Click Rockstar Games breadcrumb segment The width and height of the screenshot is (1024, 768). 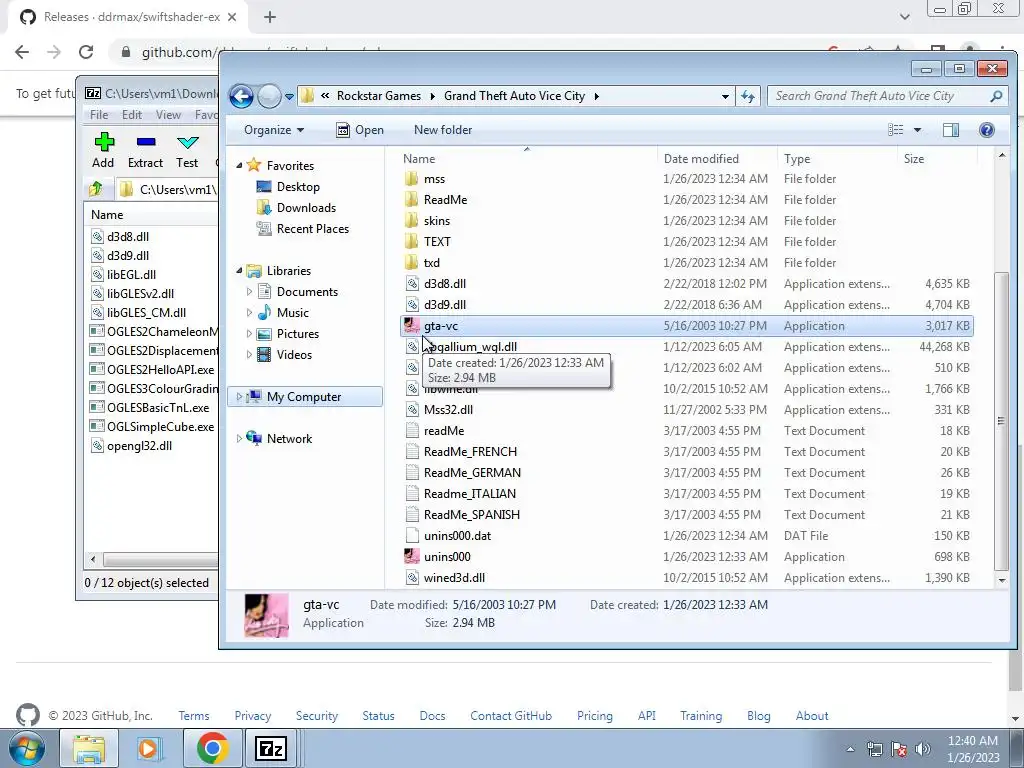click(x=379, y=96)
